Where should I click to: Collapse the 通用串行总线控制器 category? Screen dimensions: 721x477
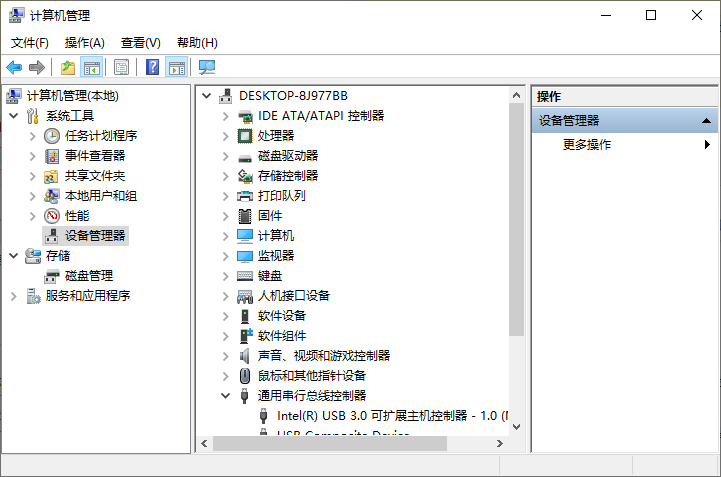pyautogui.click(x=225, y=396)
